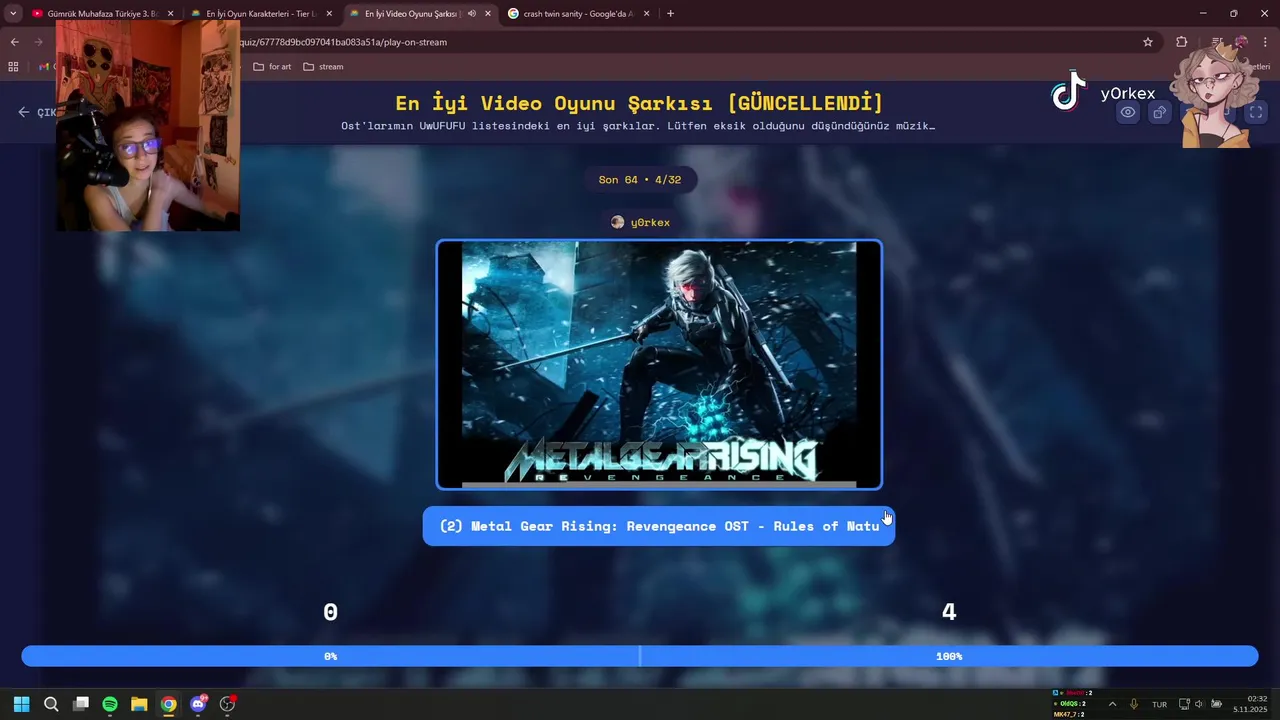This screenshot has height=720, width=1280.
Task: Click the Chrome taskbar icon
Action: (x=168, y=704)
